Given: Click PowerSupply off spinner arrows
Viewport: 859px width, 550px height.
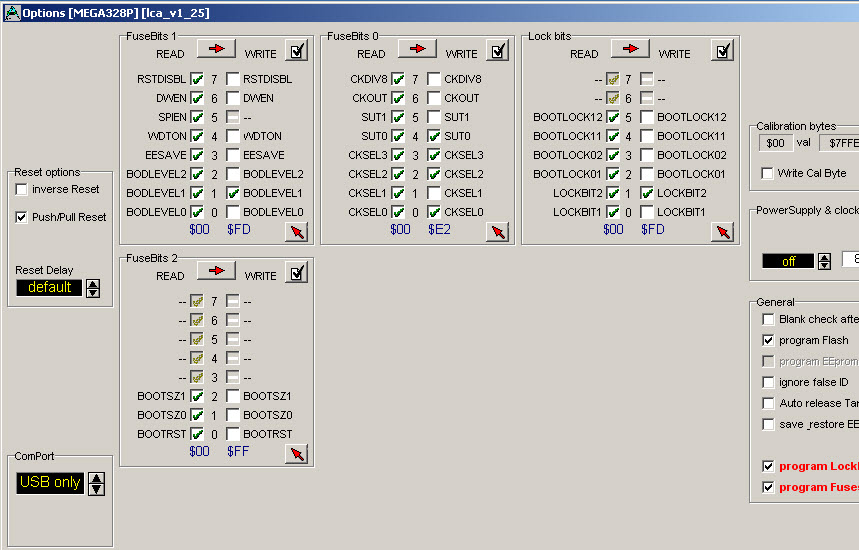Looking at the screenshot, I should pos(824,261).
